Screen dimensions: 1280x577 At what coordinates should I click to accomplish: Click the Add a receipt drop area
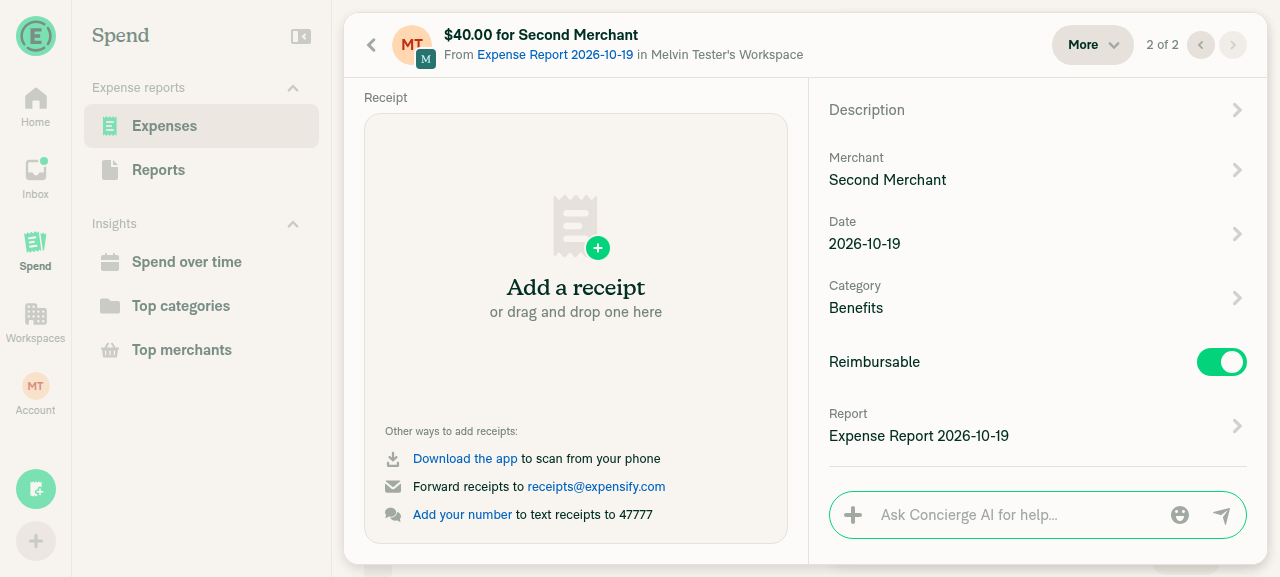576,328
